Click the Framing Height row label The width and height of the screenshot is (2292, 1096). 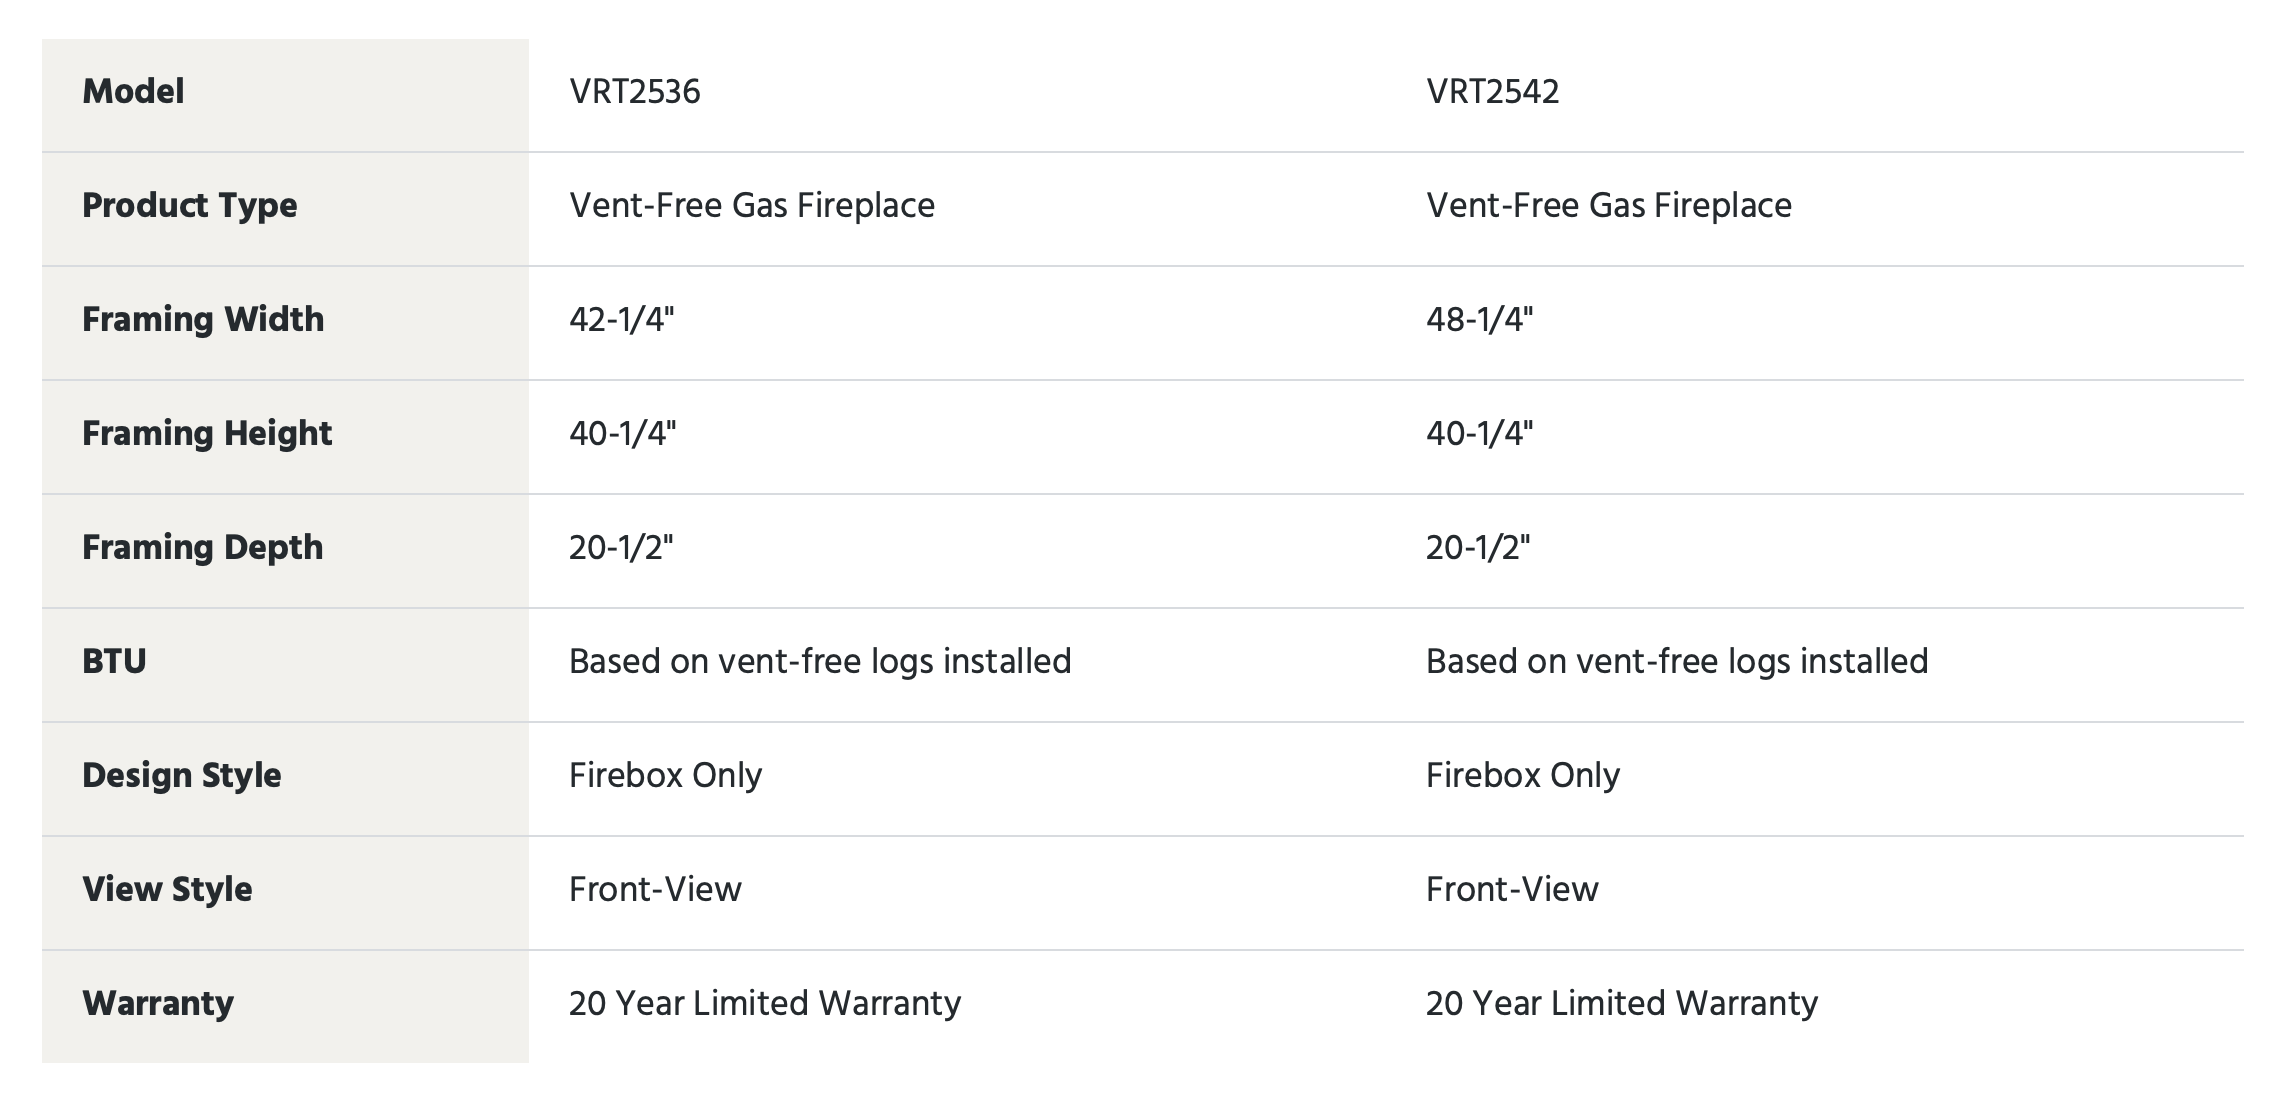click(x=207, y=434)
